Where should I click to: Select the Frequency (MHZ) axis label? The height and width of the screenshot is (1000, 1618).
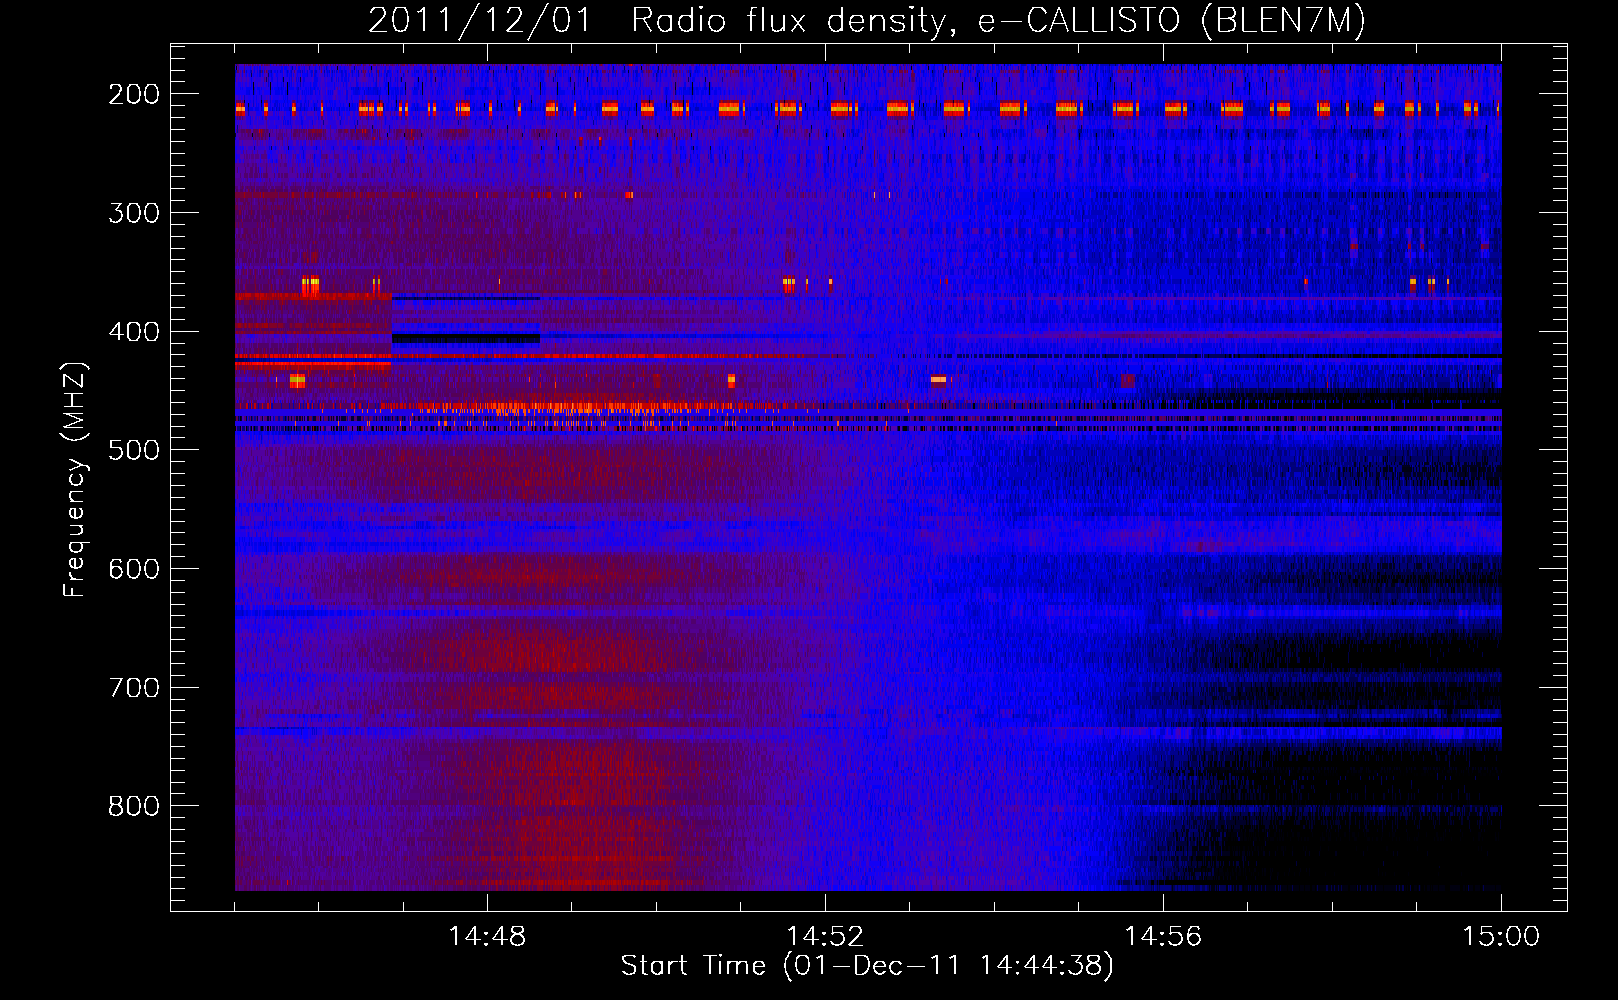point(75,479)
